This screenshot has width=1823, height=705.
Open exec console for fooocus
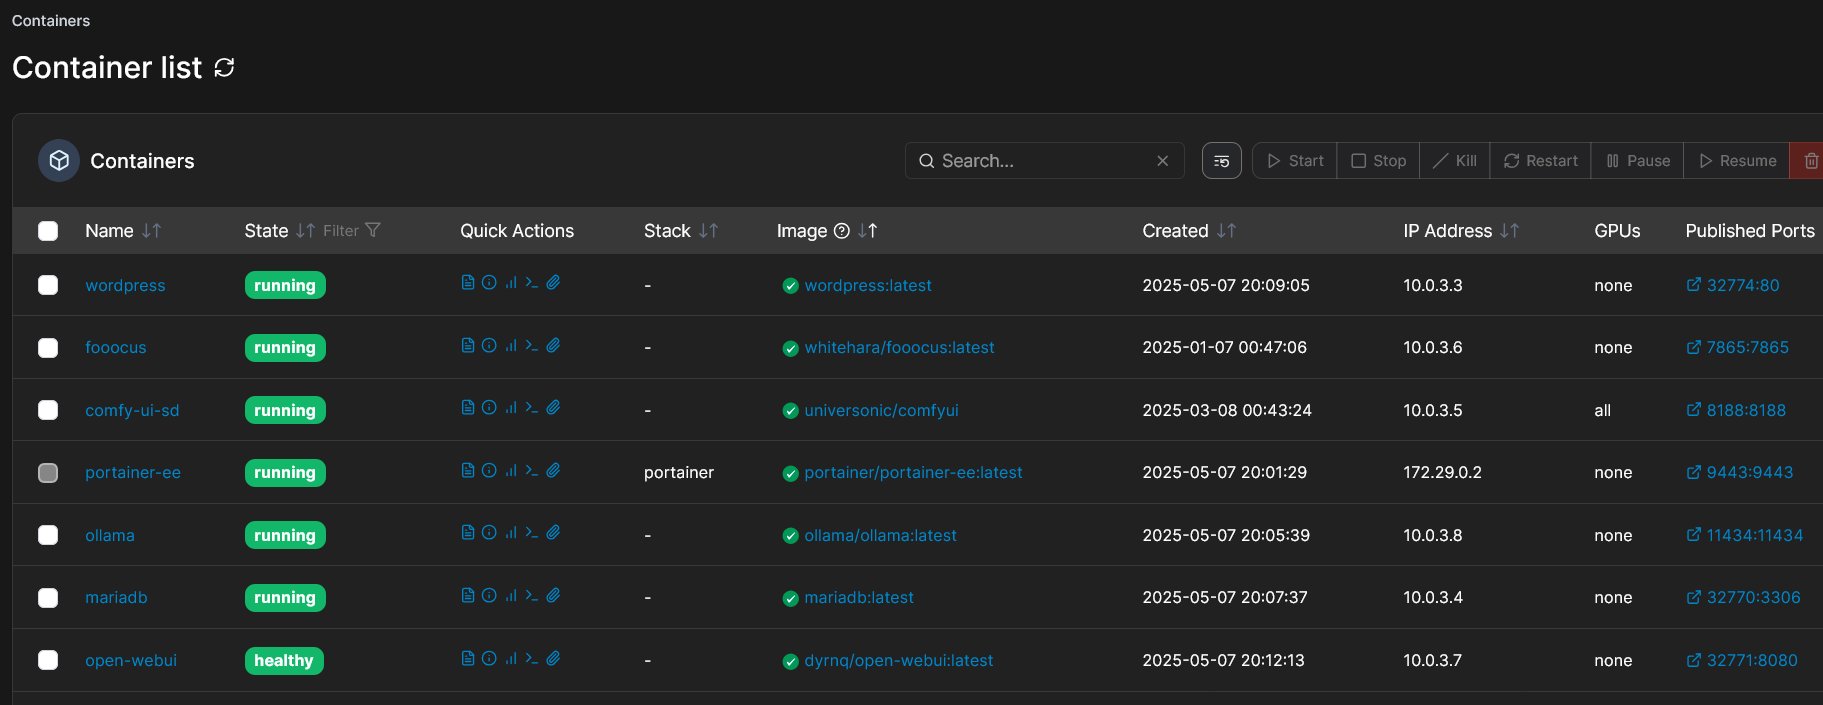(x=532, y=346)
